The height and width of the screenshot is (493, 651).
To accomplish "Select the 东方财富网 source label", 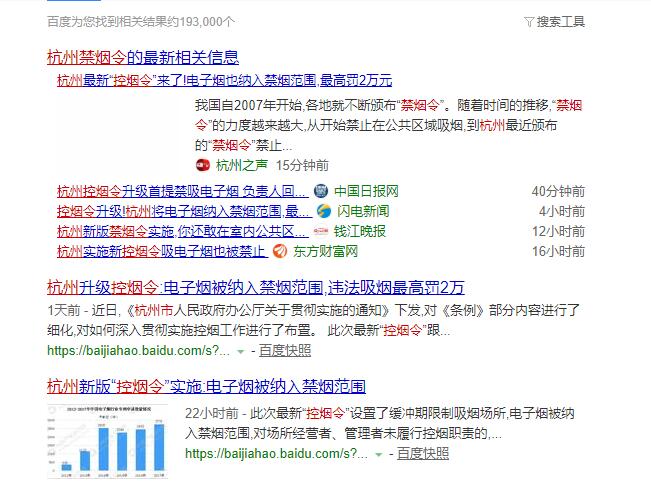I will tap(326, 251).
